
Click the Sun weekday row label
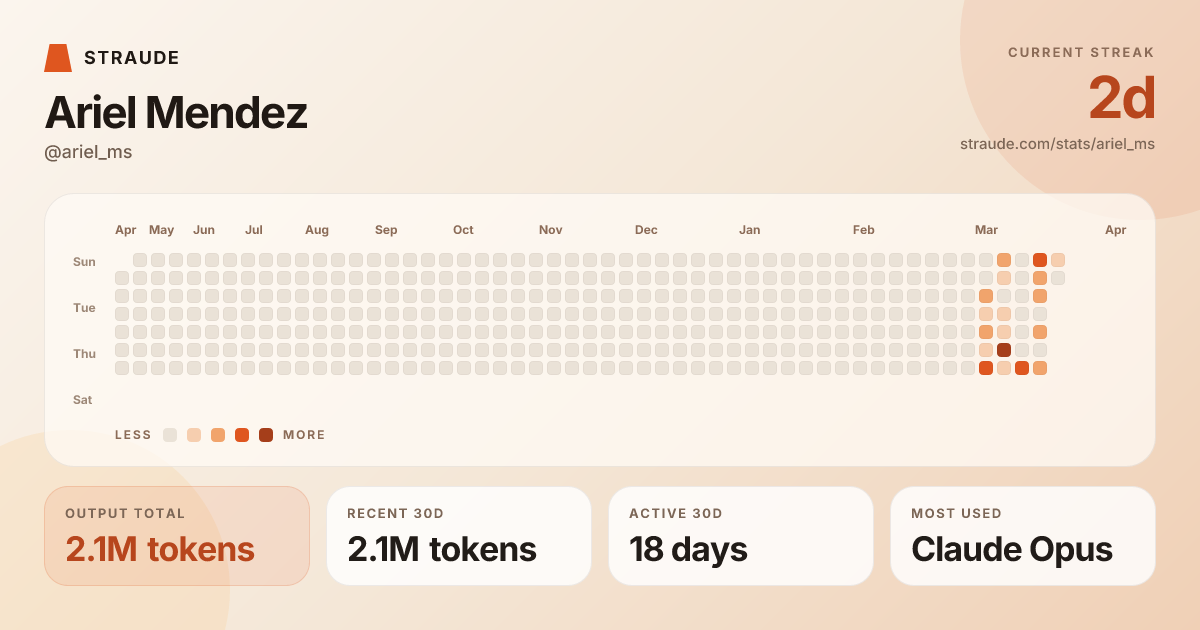click(84, 262)
